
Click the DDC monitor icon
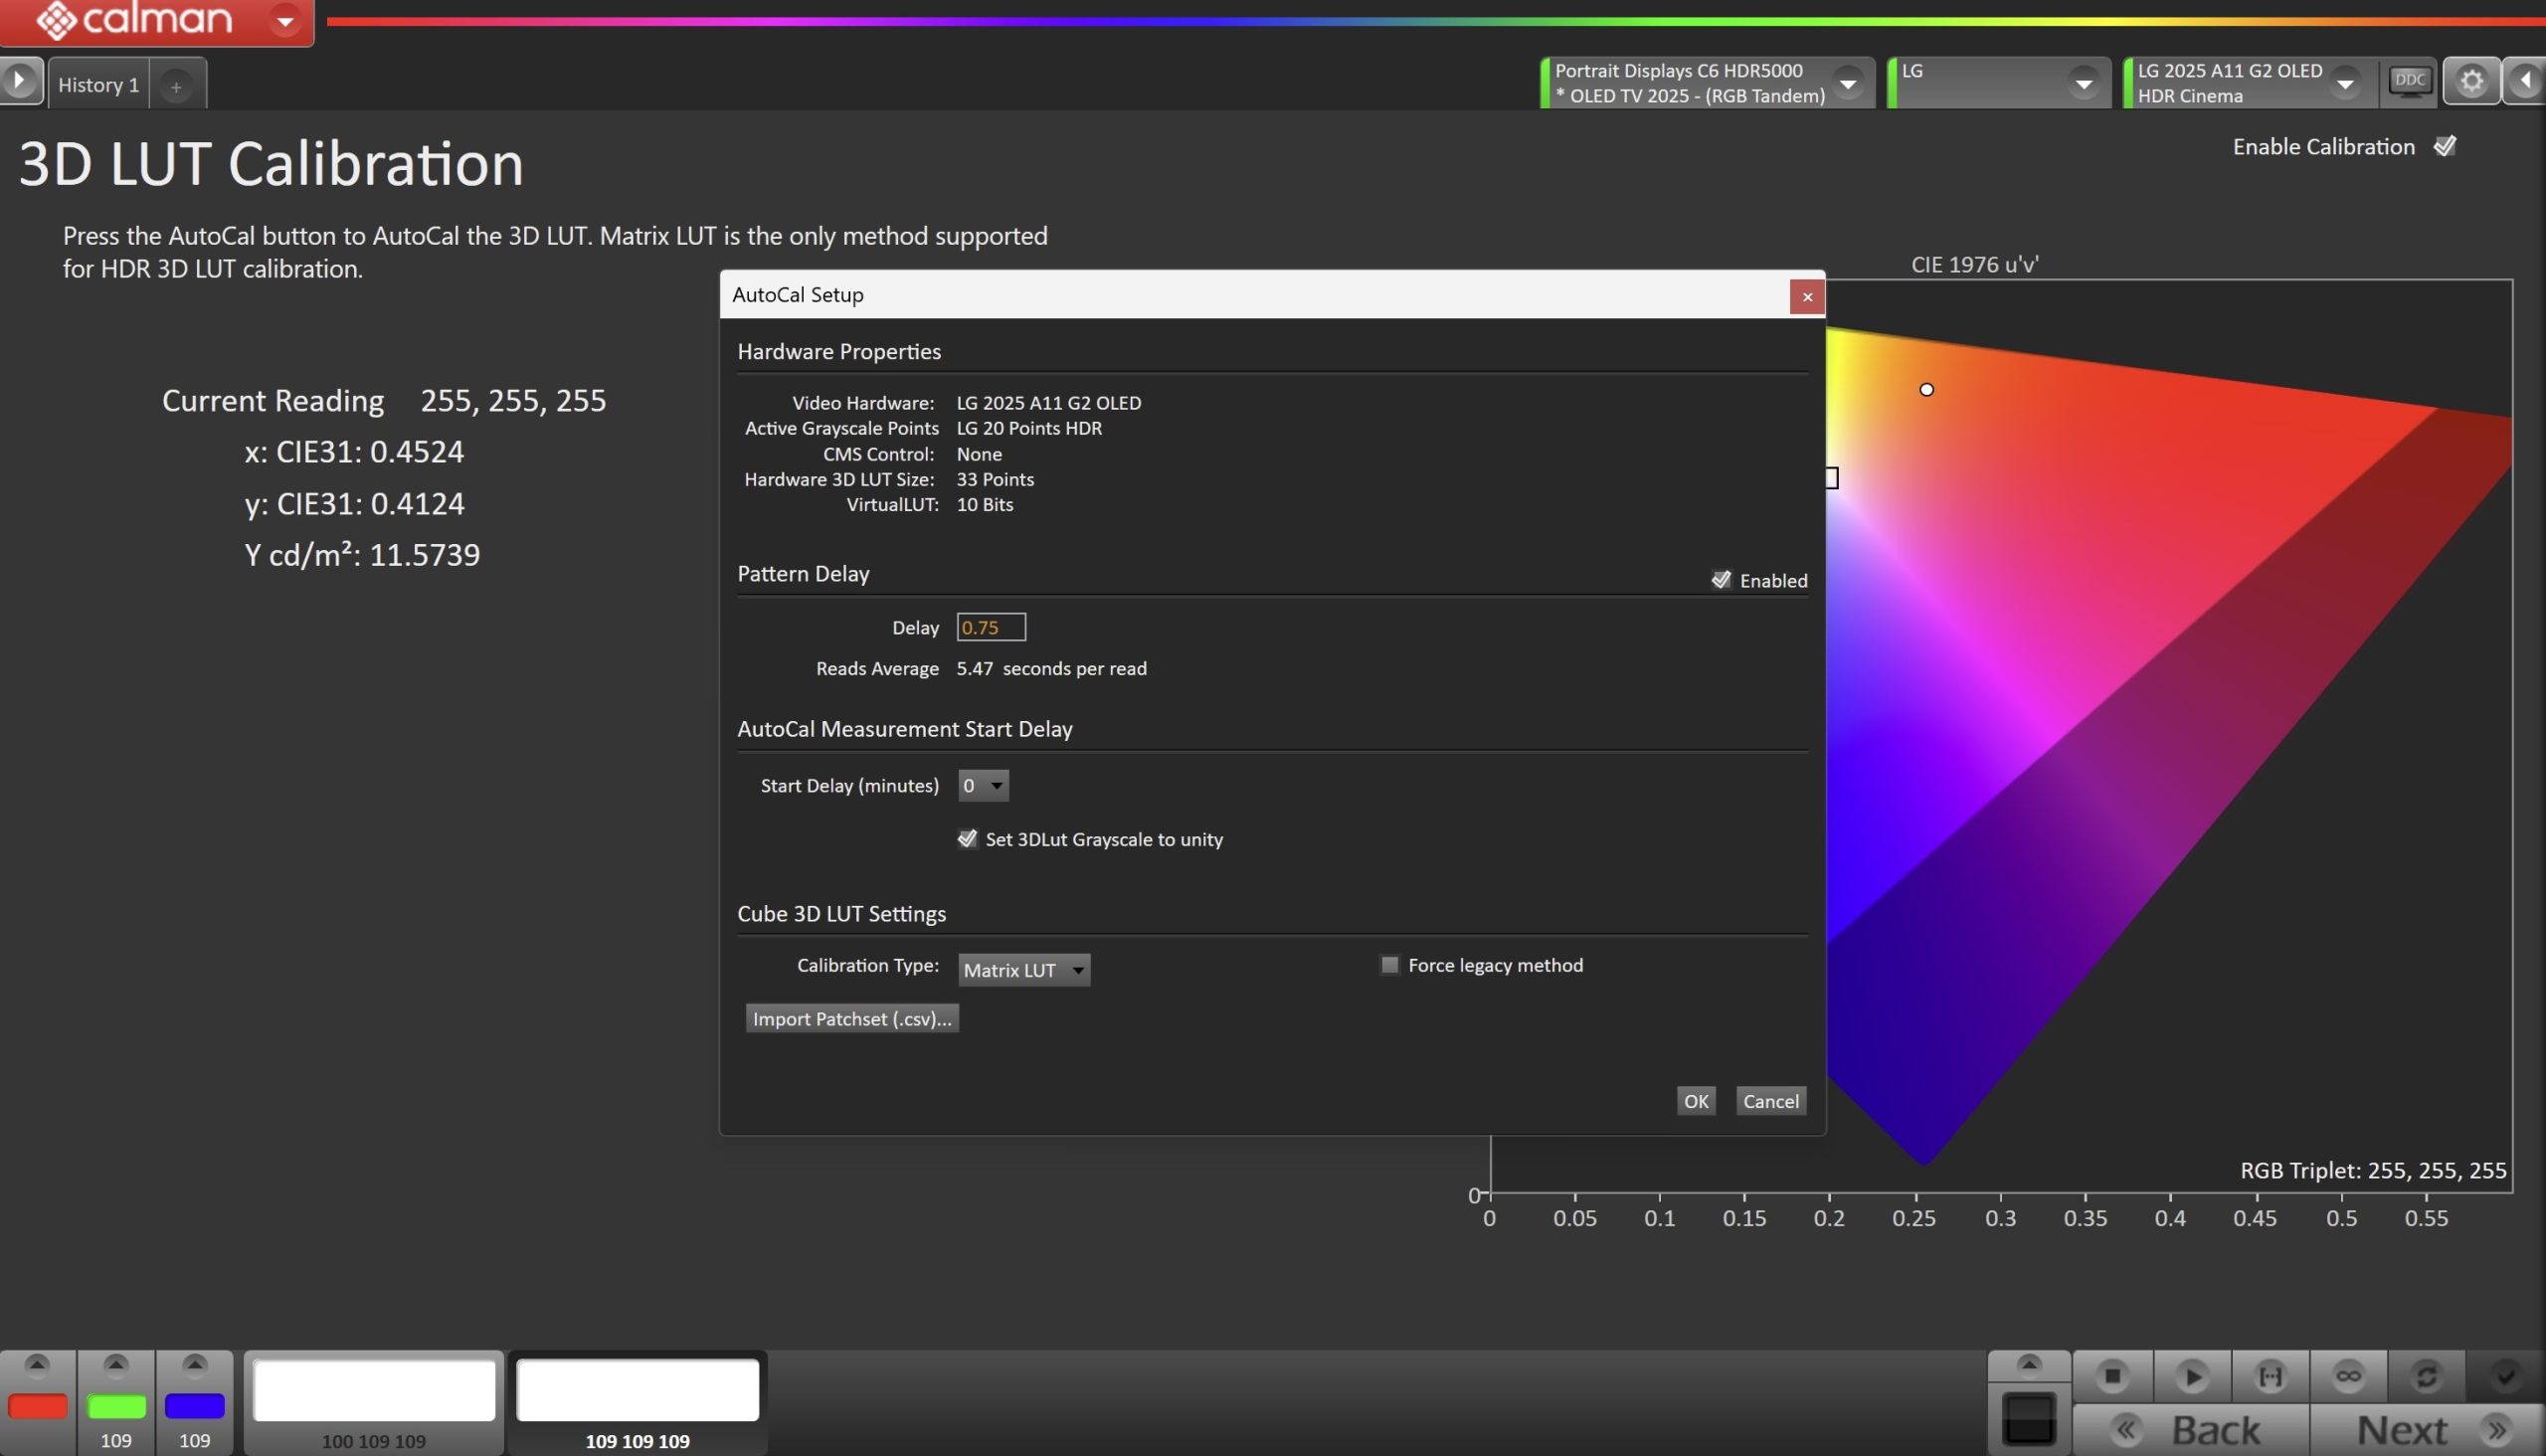pos(2410,81)
